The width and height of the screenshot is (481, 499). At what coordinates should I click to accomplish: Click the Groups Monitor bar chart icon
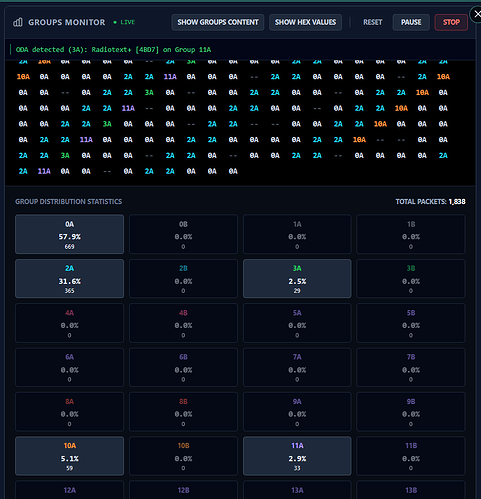click(x=18, y=22)
